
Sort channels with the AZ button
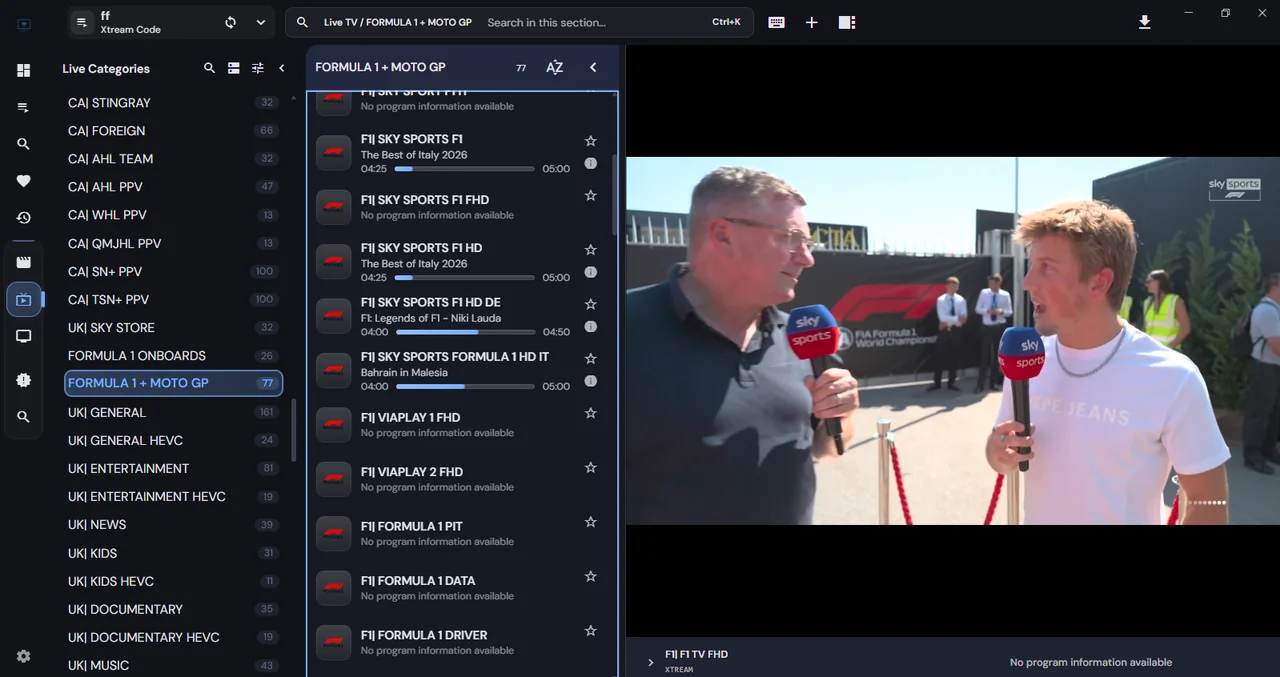pyautogui.click(x=554, y=67)
